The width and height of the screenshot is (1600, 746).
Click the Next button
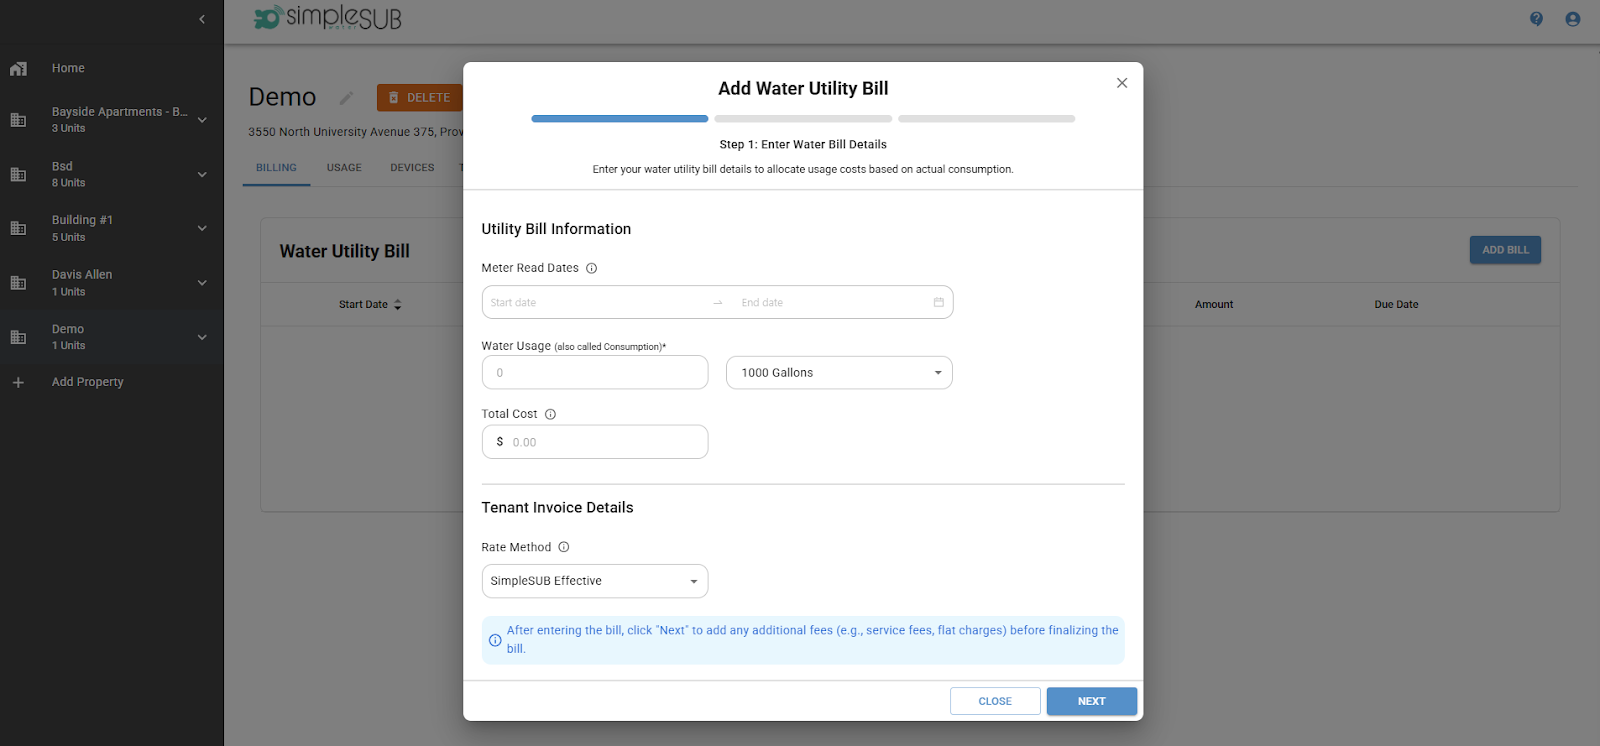click(1091, 701)
